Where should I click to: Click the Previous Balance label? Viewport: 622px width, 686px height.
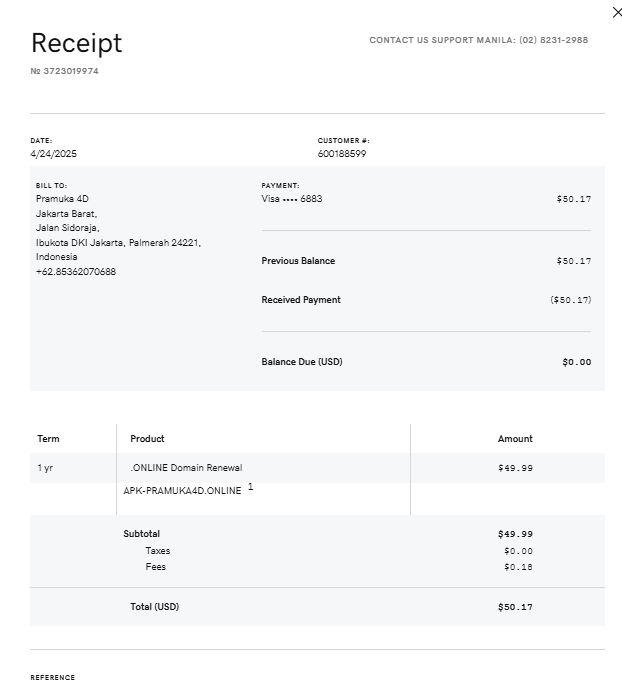[298, 261]
